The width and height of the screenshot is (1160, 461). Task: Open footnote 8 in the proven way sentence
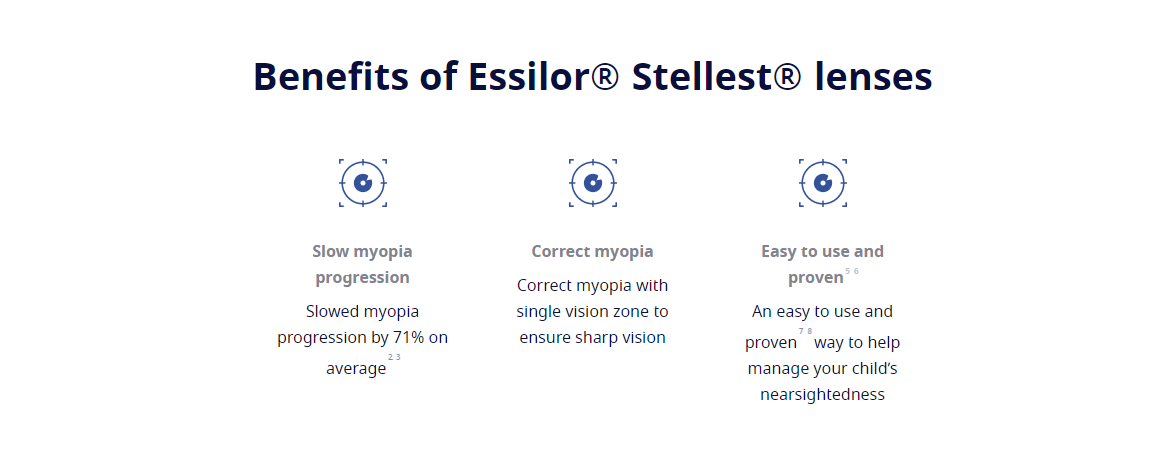(809, 332)
